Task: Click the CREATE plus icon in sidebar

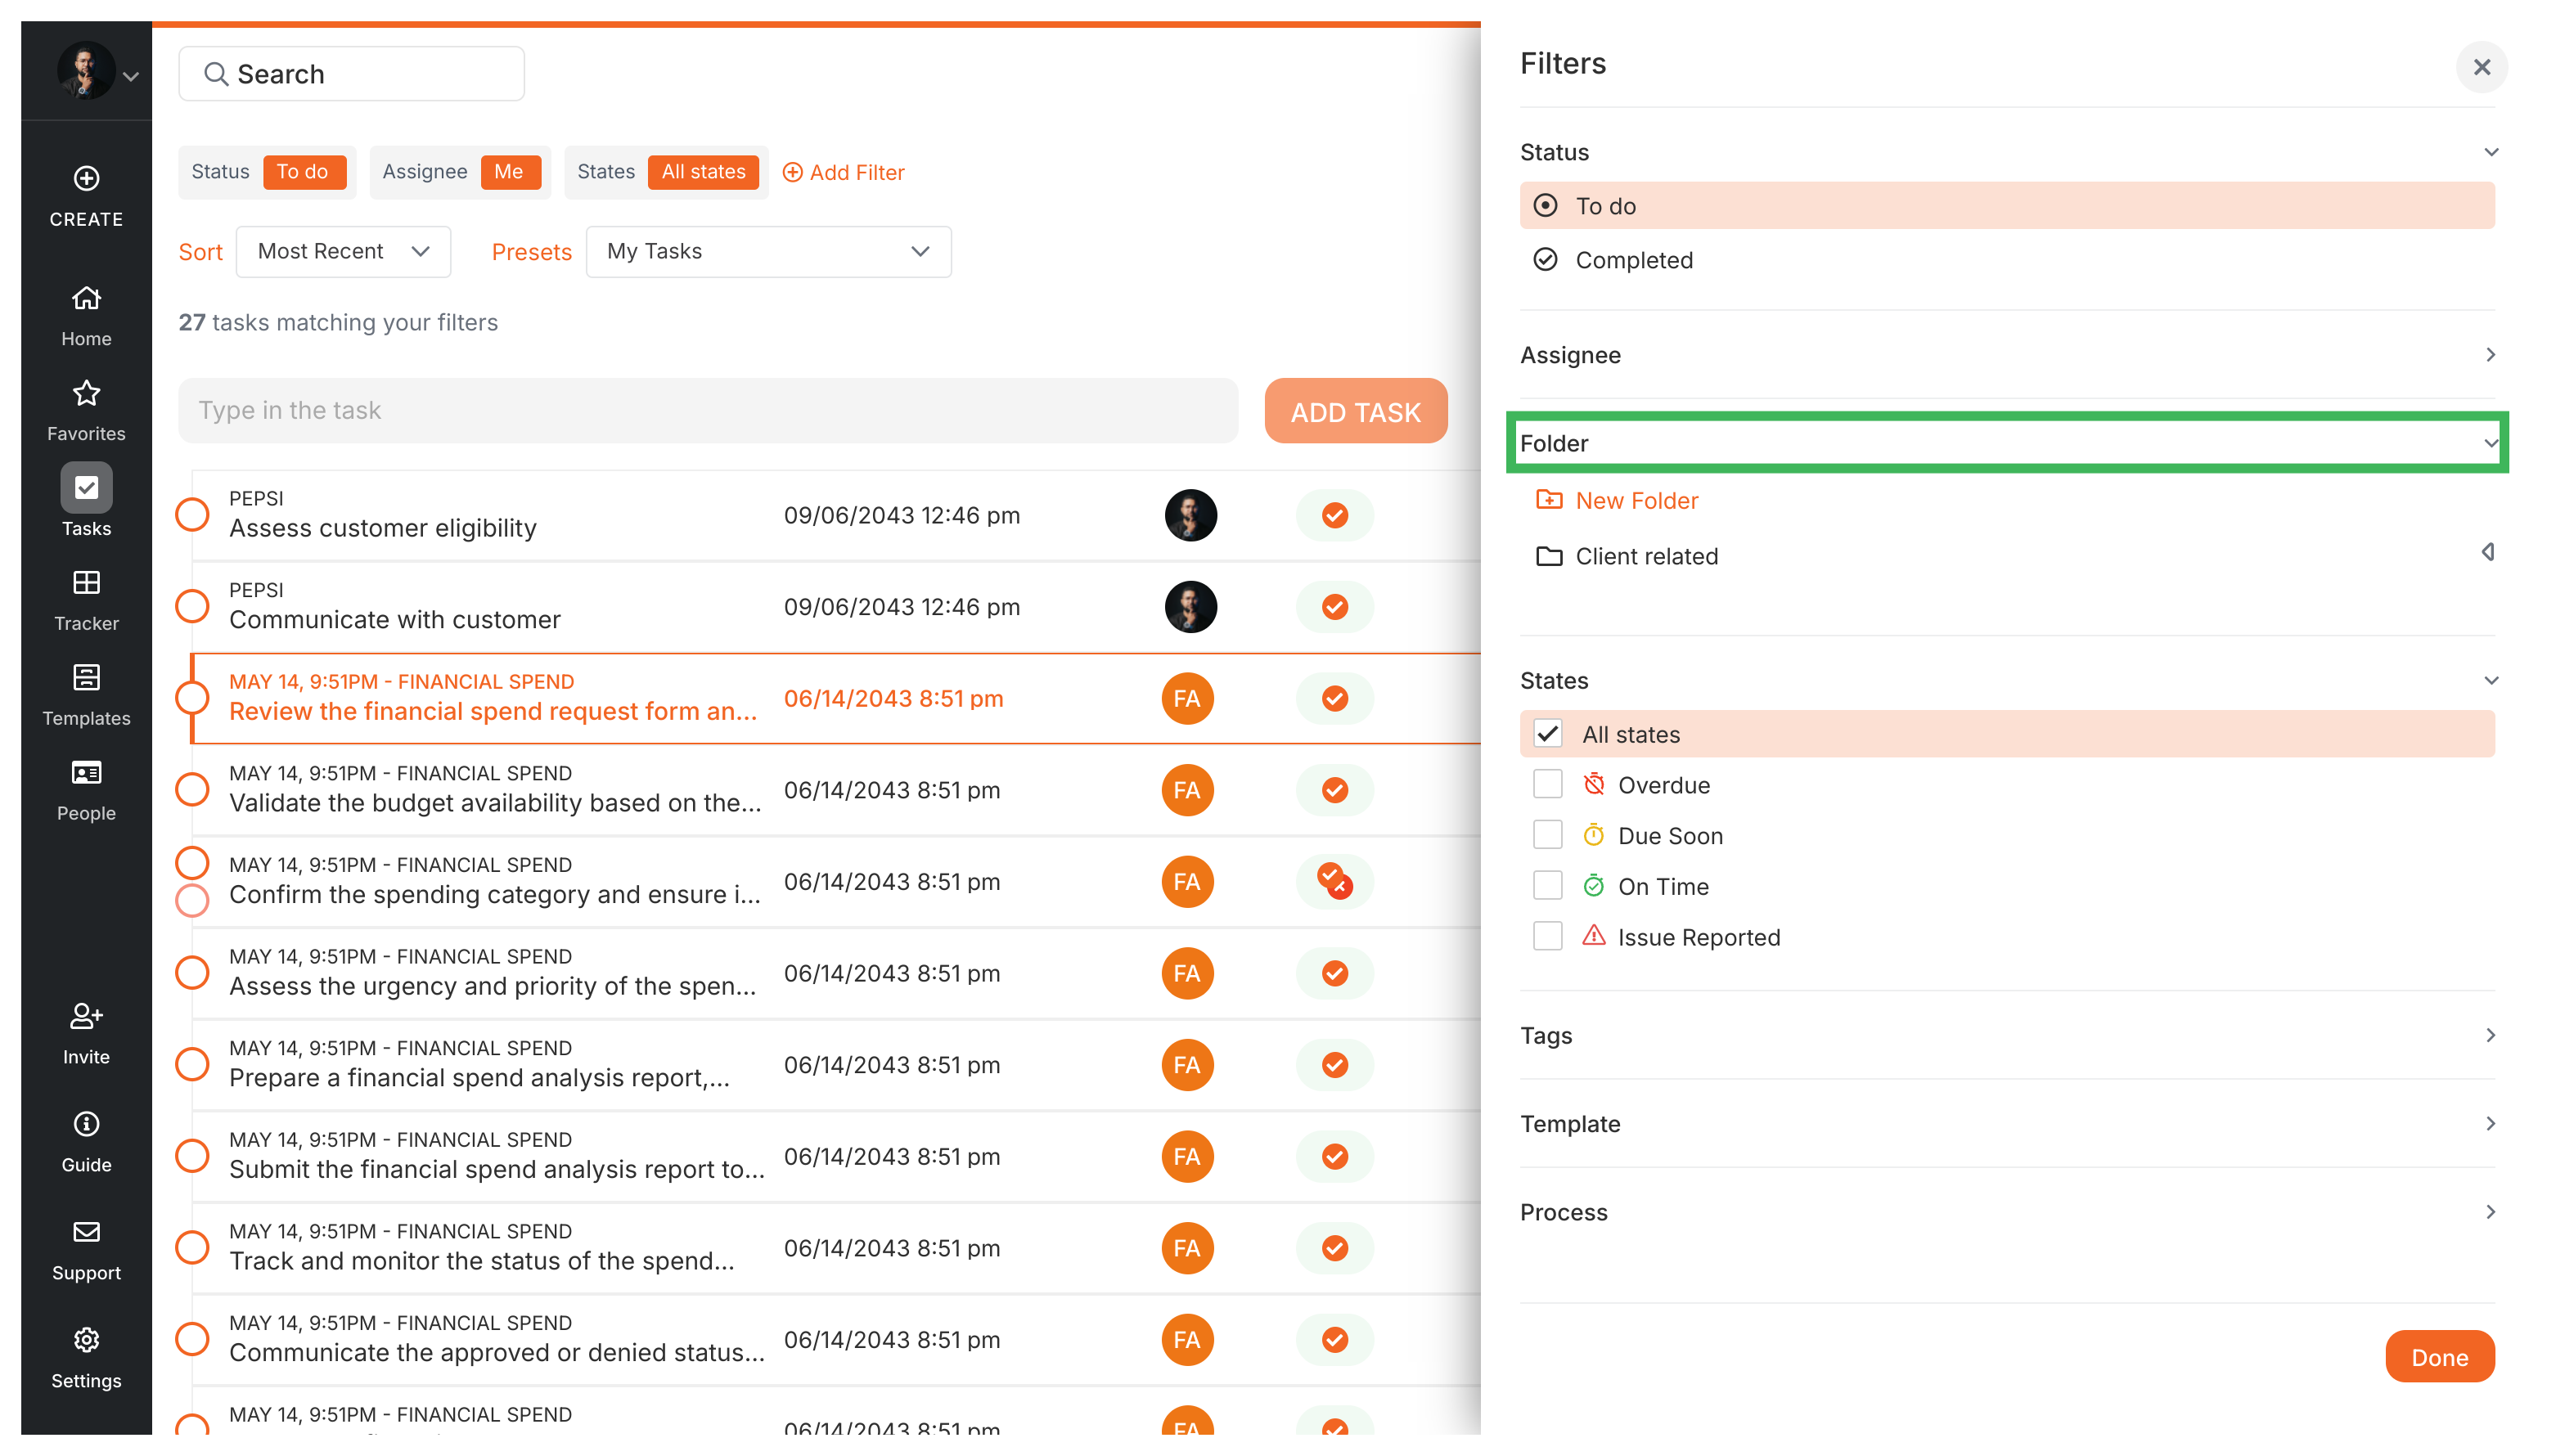Action: coord(86,178)
